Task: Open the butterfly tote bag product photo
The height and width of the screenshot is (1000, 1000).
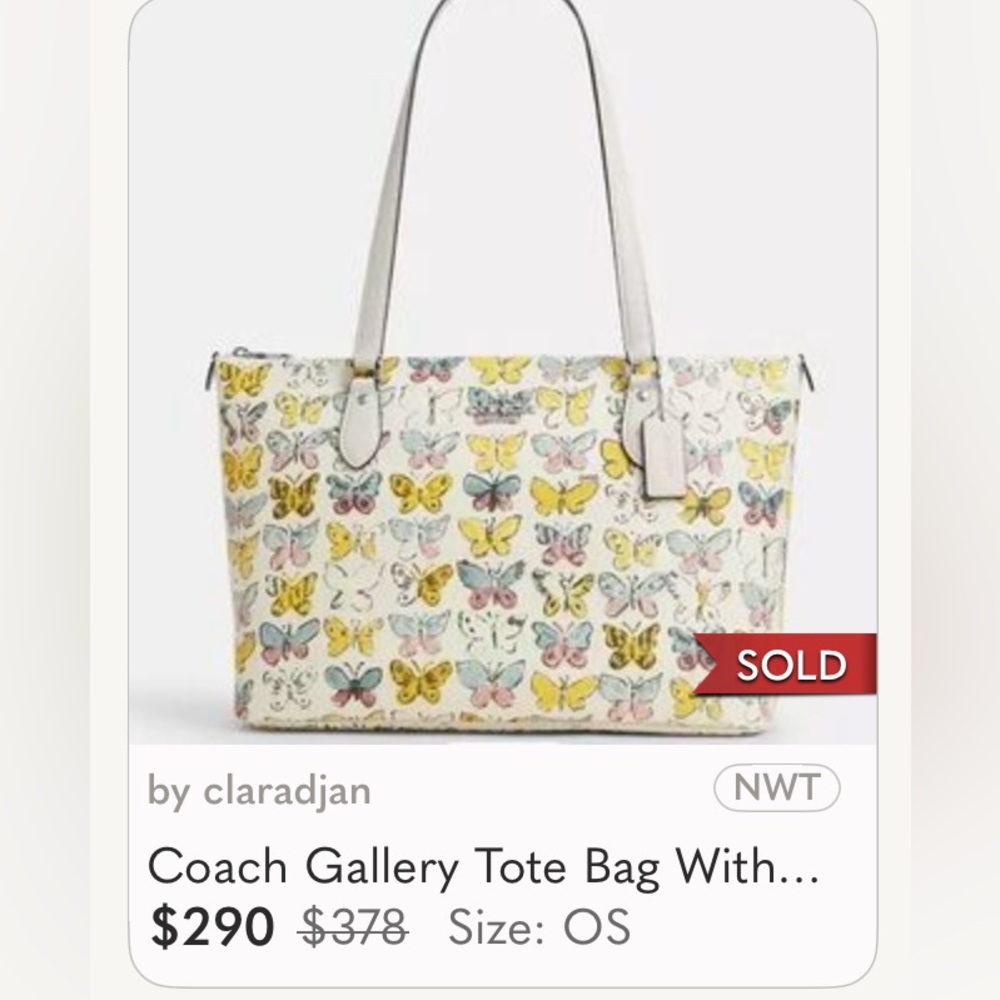Action: [503, 372]
